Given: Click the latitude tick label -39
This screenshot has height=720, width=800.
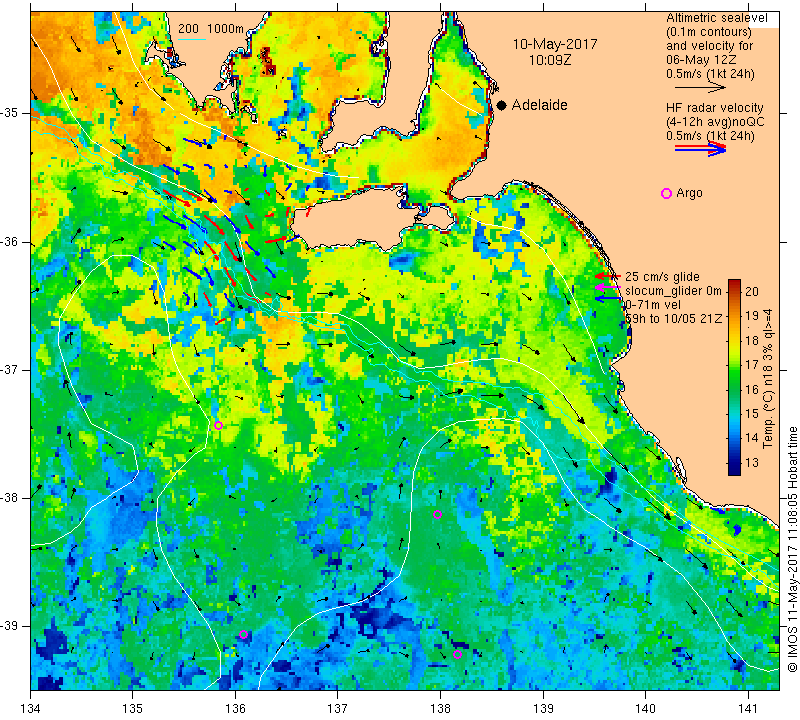Looking at the screenshot, I should (x=10, y=625).
